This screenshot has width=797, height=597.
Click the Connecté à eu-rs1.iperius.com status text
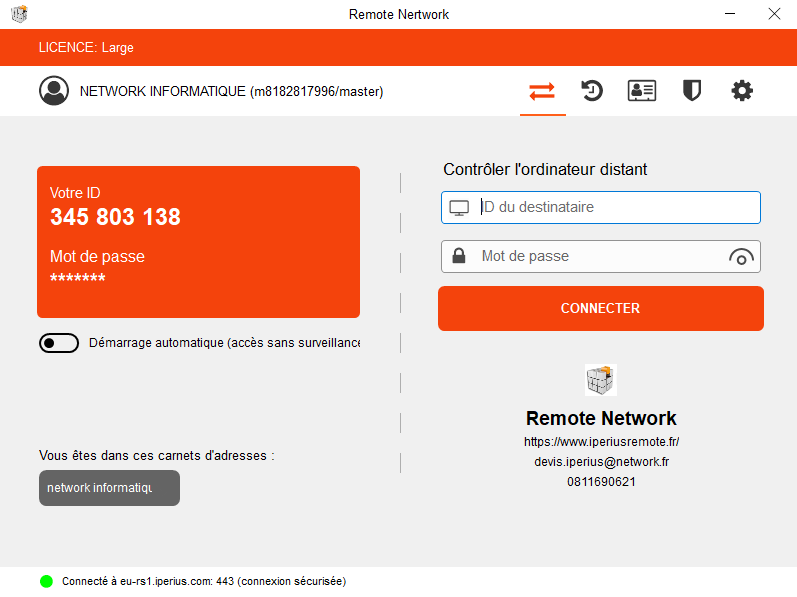point(204,581)
